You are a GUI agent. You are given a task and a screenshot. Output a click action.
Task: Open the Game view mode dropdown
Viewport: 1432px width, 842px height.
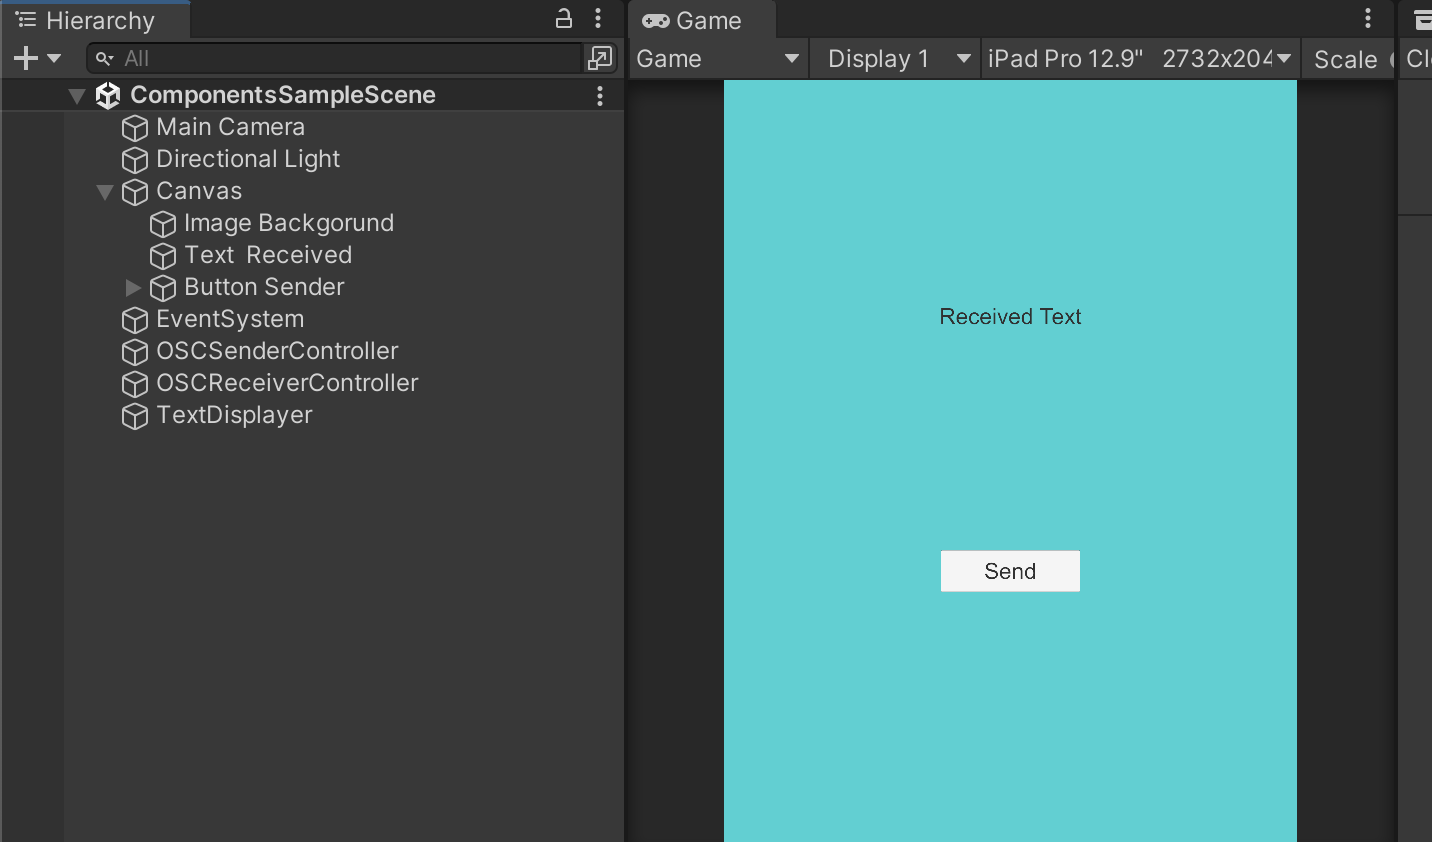point(718,59)
